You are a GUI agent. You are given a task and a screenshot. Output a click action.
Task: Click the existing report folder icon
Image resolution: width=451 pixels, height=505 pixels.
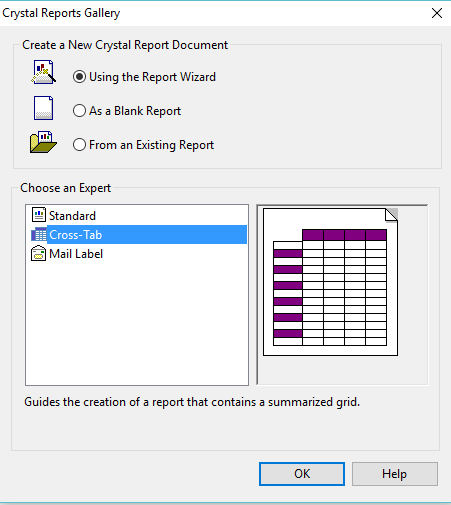[43, 142]
